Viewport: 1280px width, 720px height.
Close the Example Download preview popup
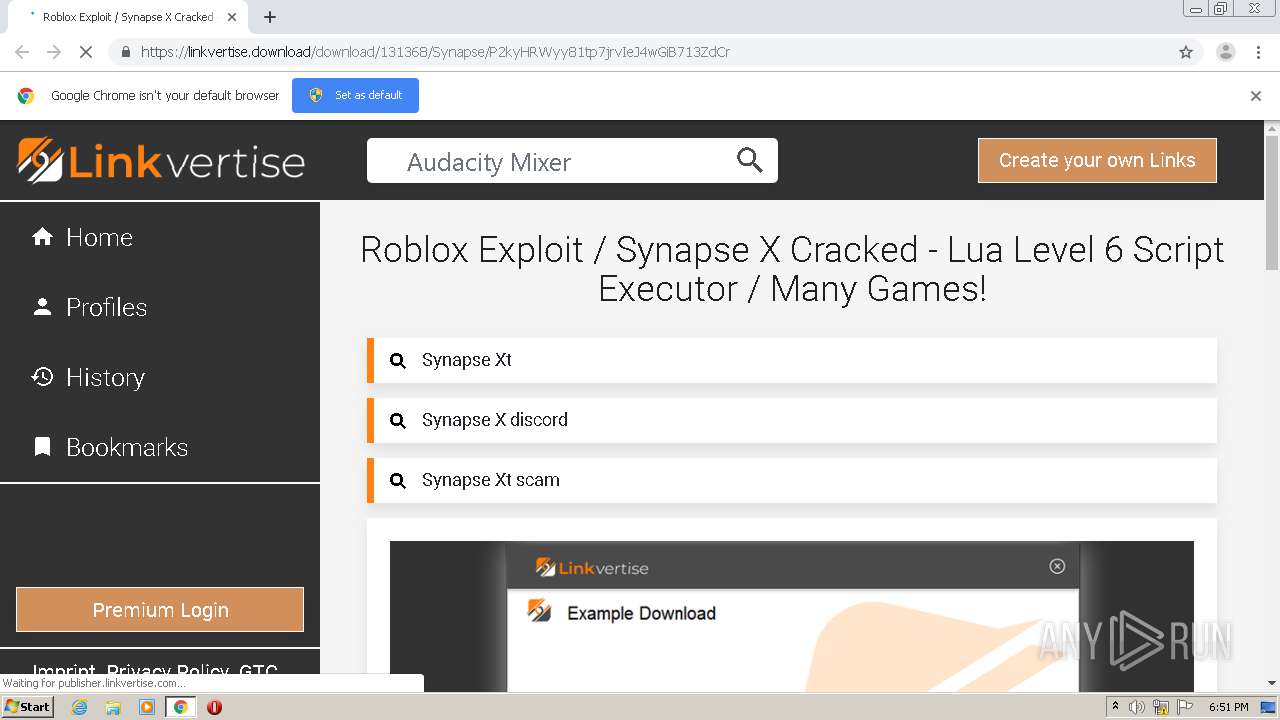(x=1057, y=566)
